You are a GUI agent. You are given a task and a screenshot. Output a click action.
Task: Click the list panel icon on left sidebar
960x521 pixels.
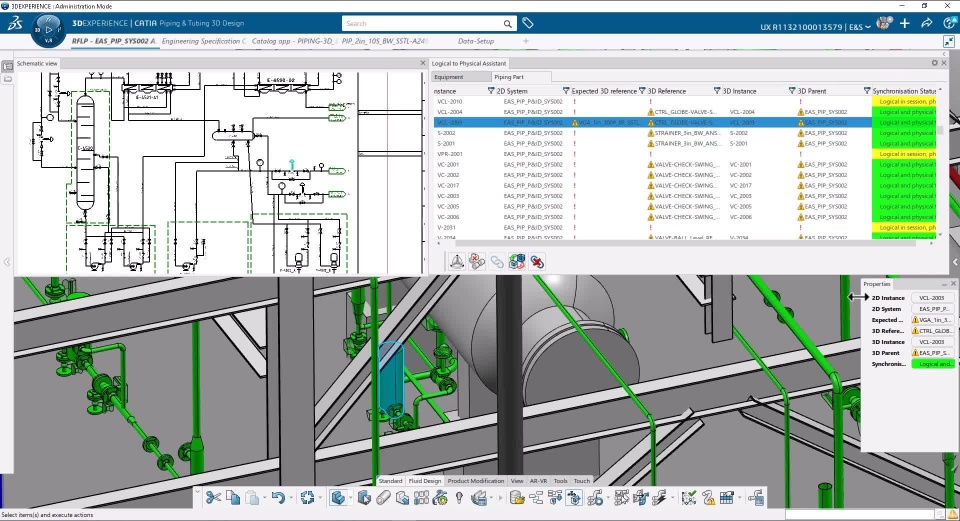(7, 66)
